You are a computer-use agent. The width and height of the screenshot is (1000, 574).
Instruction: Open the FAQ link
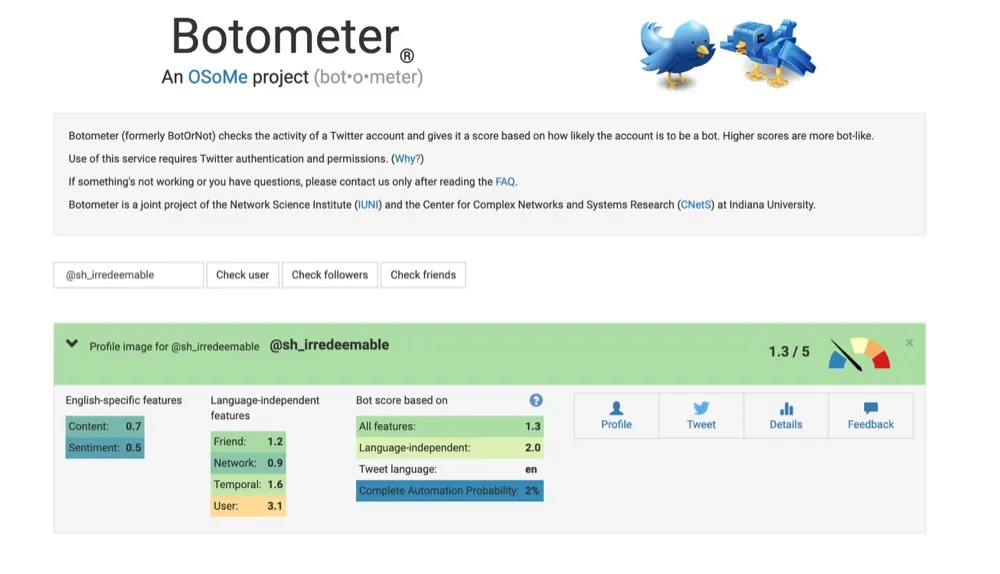[x=505, y=182]
